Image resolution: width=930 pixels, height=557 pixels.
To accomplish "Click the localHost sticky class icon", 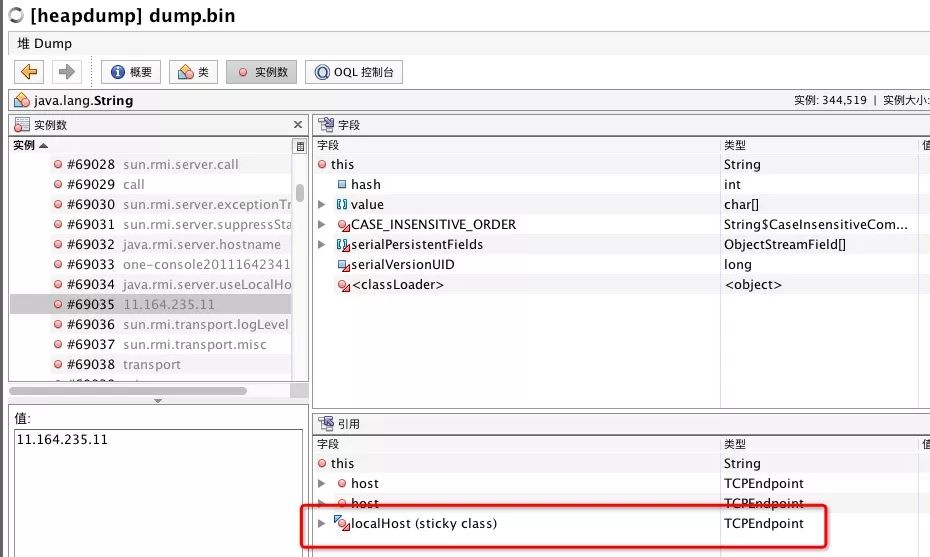I will pyautogui.click(x=342, y=523).
